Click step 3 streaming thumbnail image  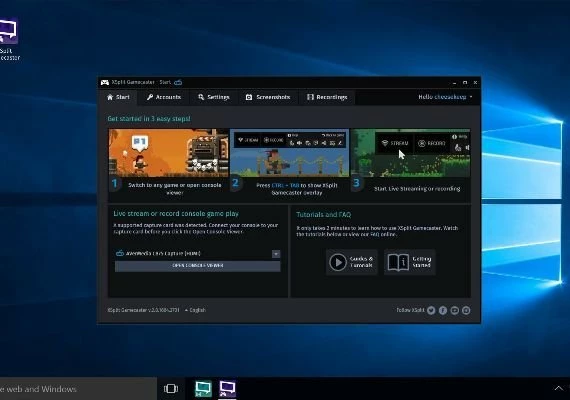point(410,153)
